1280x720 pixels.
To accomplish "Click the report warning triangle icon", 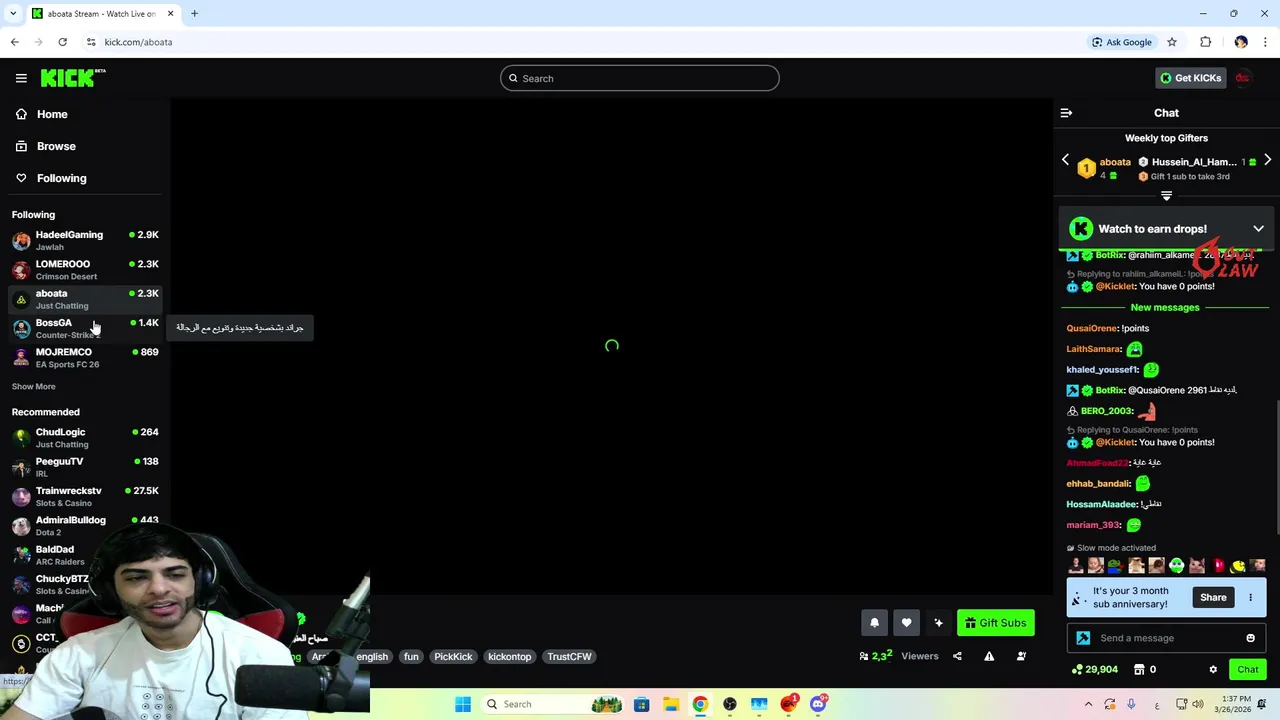I will pyautogui.click(x=989, y=656).
